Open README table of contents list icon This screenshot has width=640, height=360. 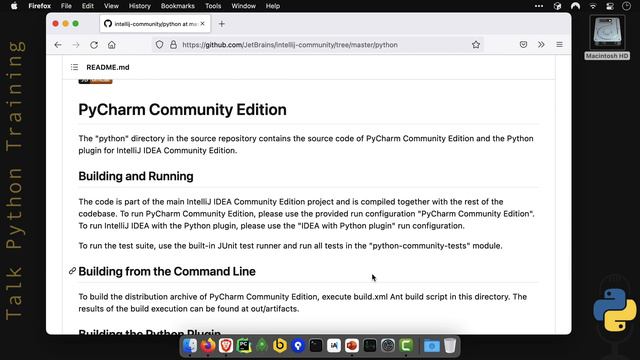point(74,67)
